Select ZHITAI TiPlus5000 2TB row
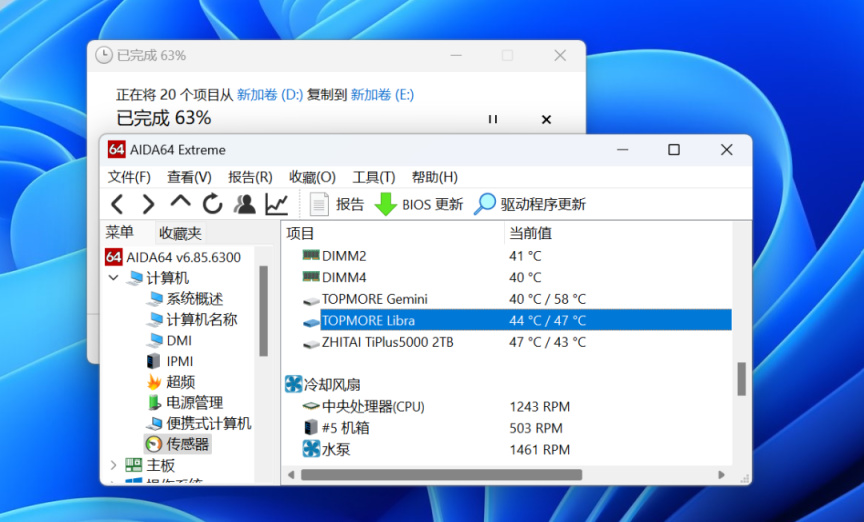The height and width of the screenshot is (522, 864). [507, 342]
